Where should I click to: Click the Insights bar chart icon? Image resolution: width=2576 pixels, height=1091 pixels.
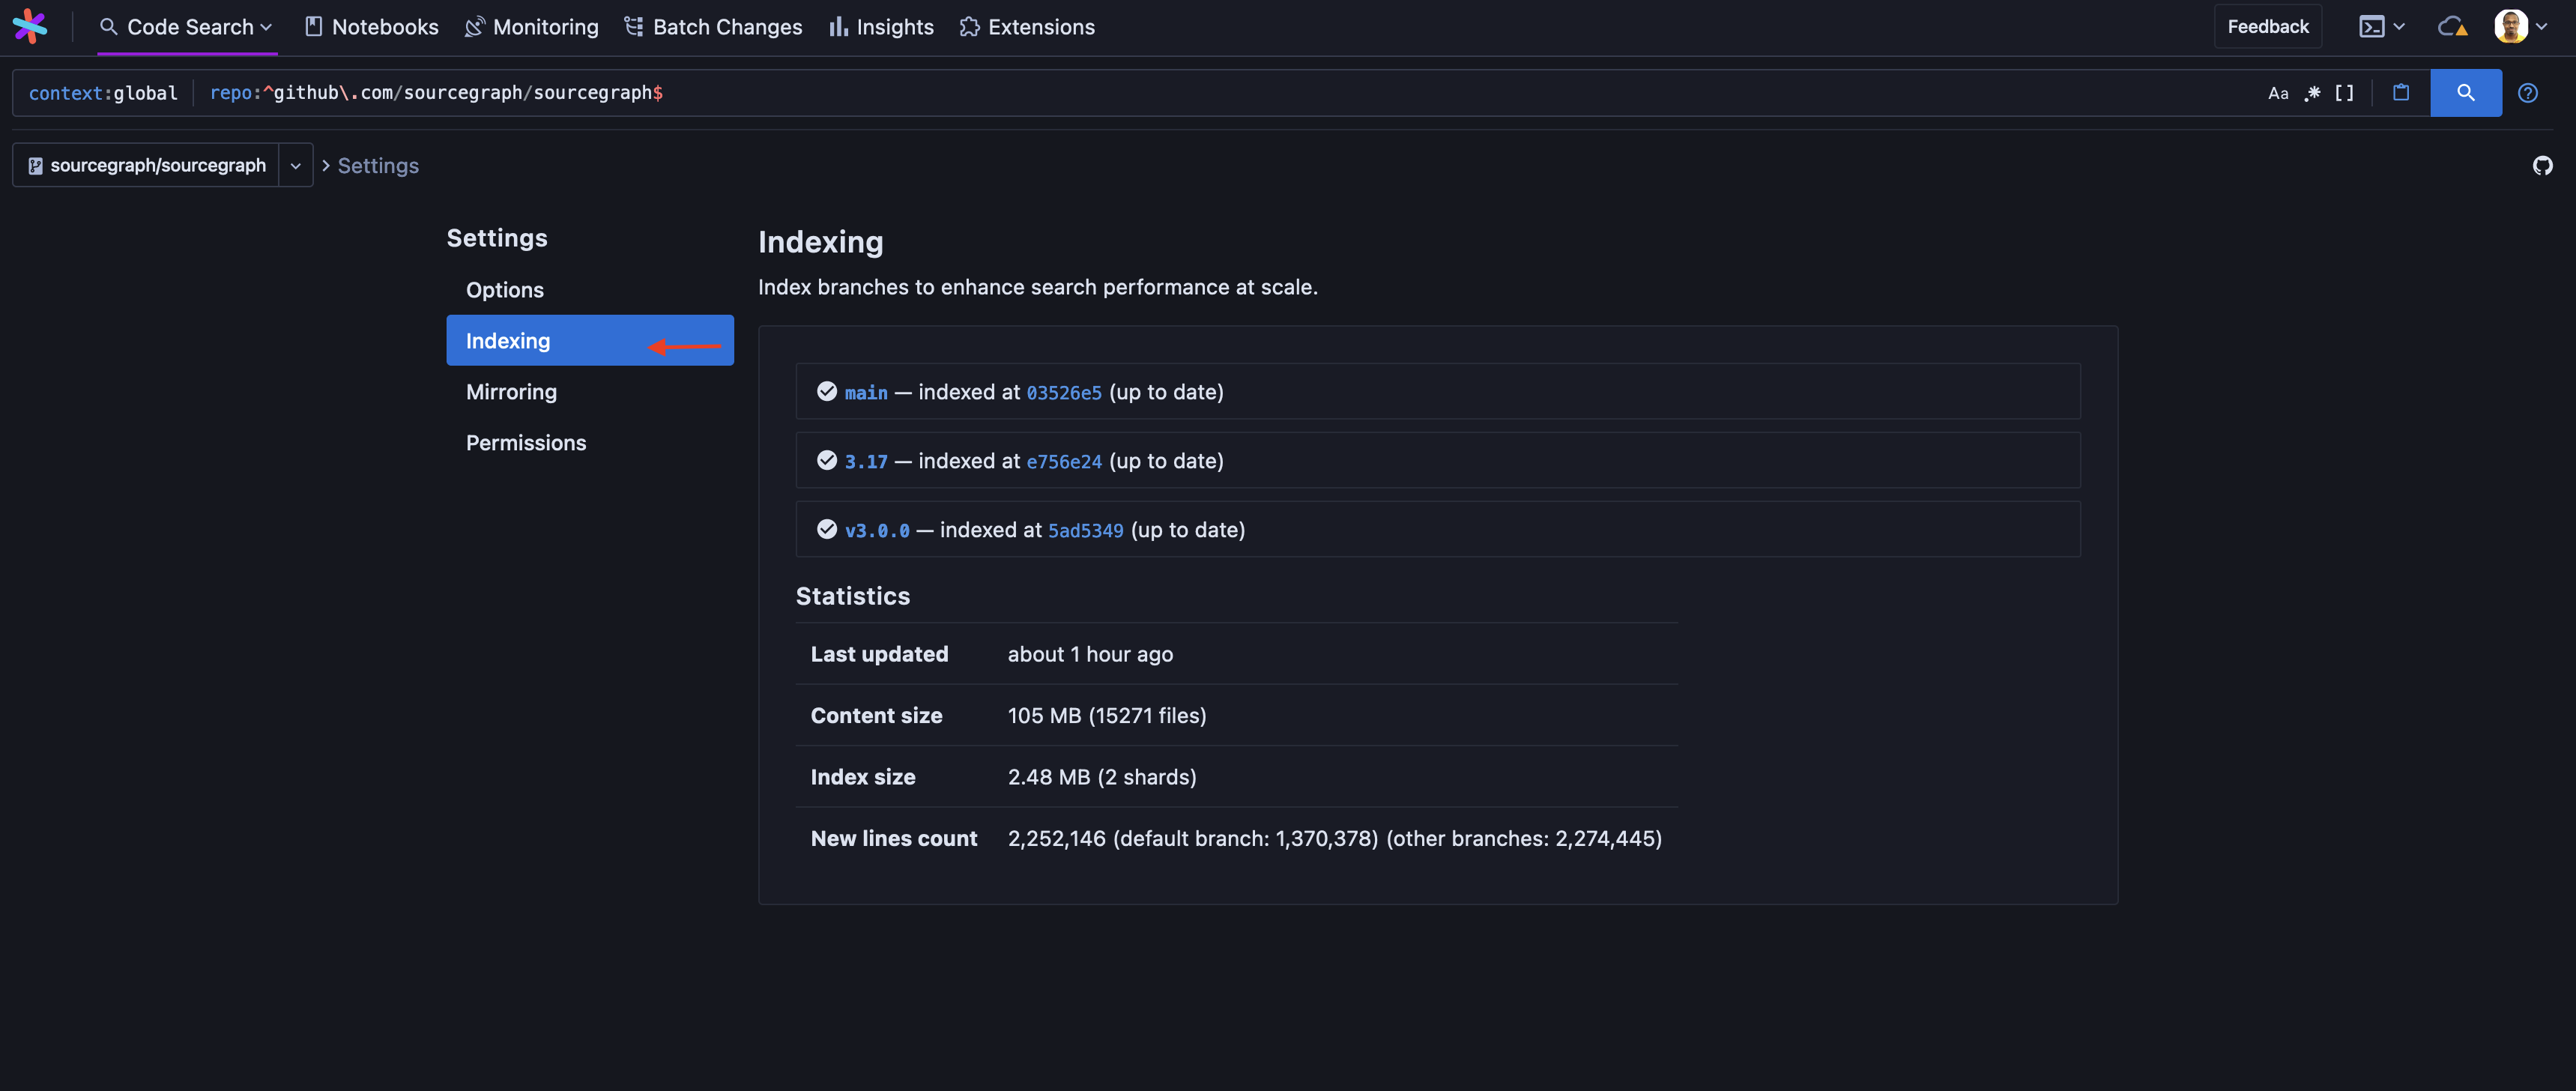(838, 27)
